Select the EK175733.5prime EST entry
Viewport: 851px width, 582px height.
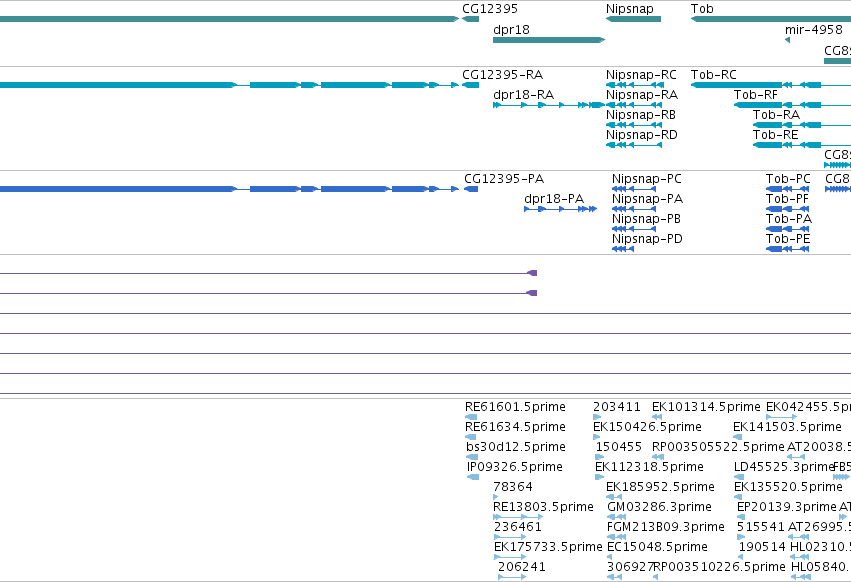pos(548,547)
